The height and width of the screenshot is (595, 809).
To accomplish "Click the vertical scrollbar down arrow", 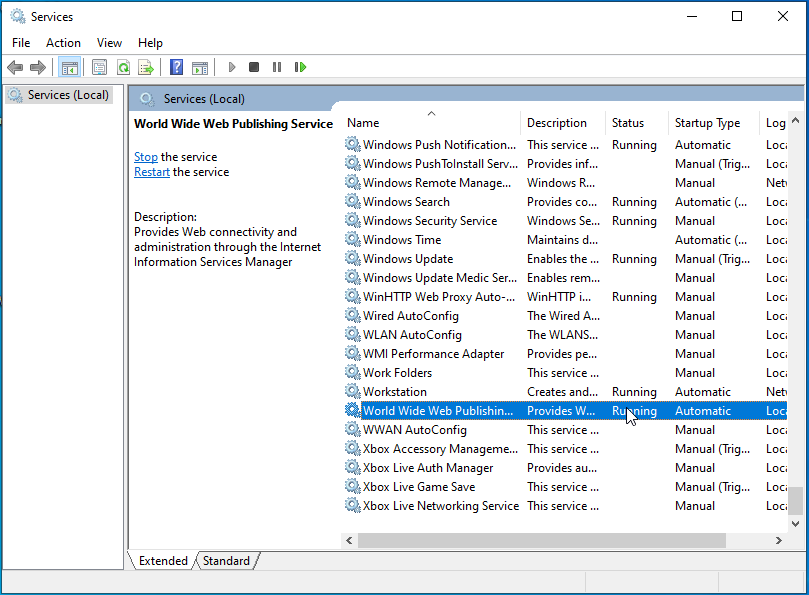I will (796, 524).
